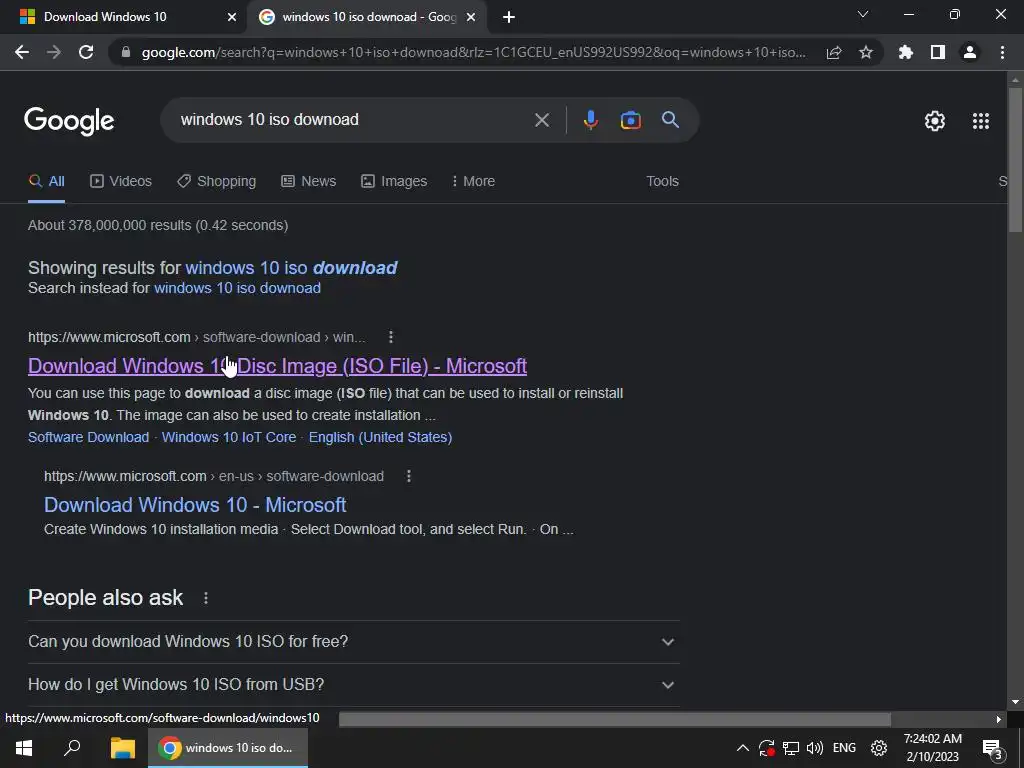Click the corrected 'windows 10 iso download' link
Screen dimensions: 1024x768
tap(291, 268)
